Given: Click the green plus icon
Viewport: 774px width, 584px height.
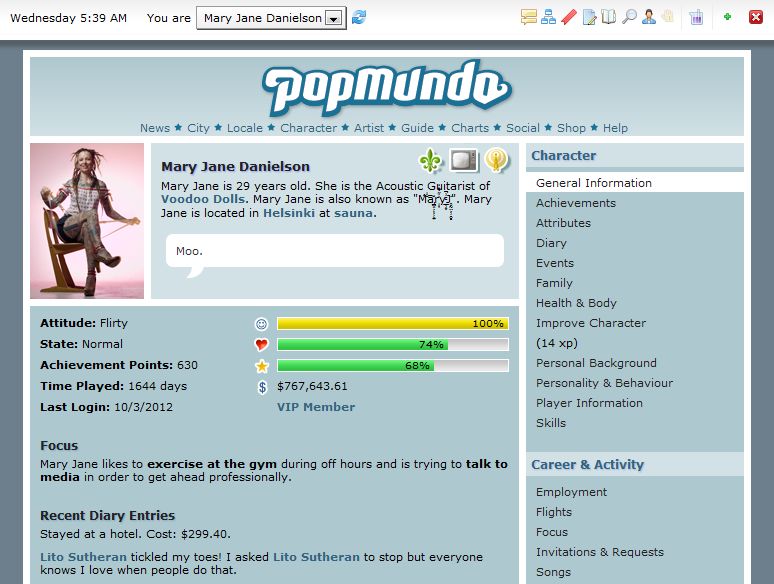Looking at the screenshot, I should pos(727,17).
